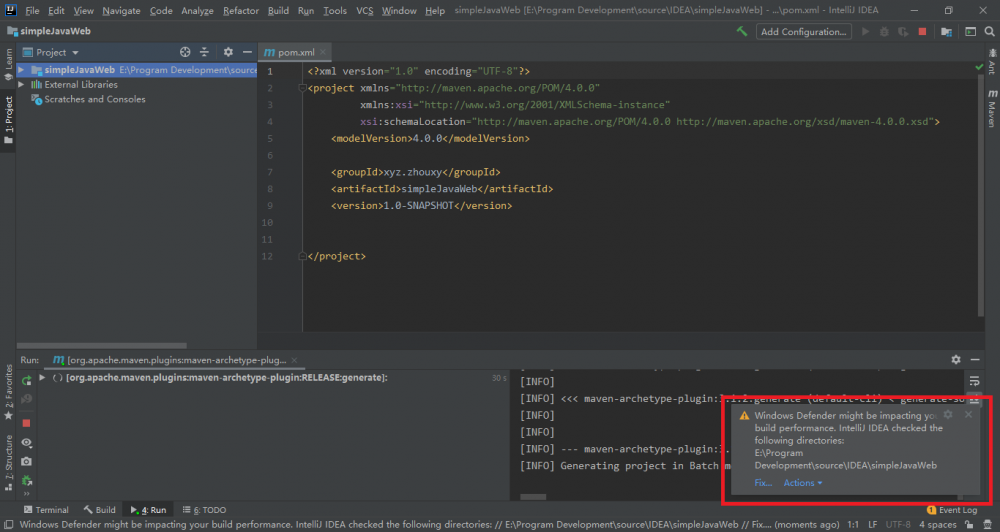Expand External Libraries node
Viewport: 1000px width, 532px height.
coord(21,84)
